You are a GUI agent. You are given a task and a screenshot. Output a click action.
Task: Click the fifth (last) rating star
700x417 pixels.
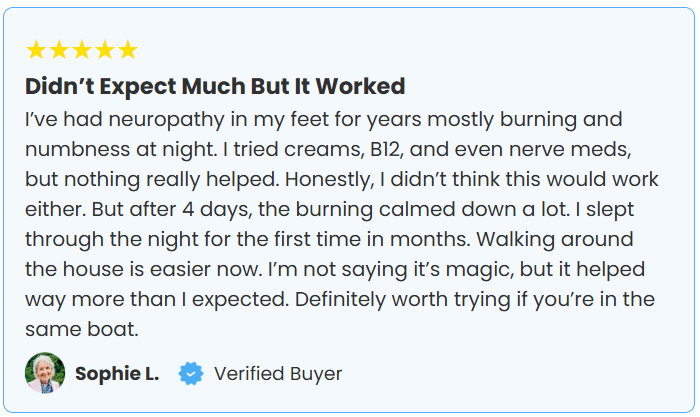click(127, 50)
